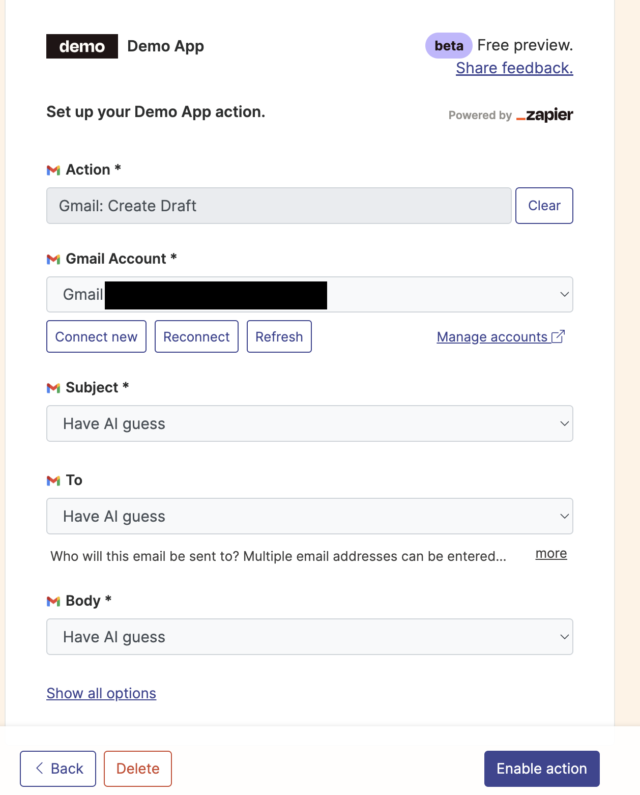The width and height of the screenshot is (640, 795).
Task: Click the beta badge
Action: tap(448, 46)
